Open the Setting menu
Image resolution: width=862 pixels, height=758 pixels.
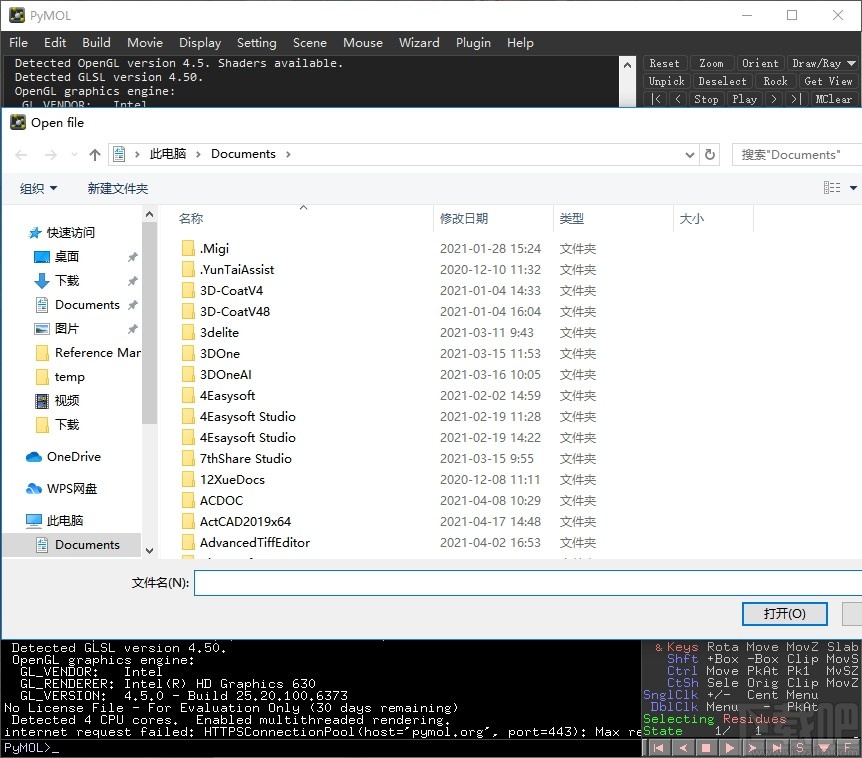click(256, 42)
